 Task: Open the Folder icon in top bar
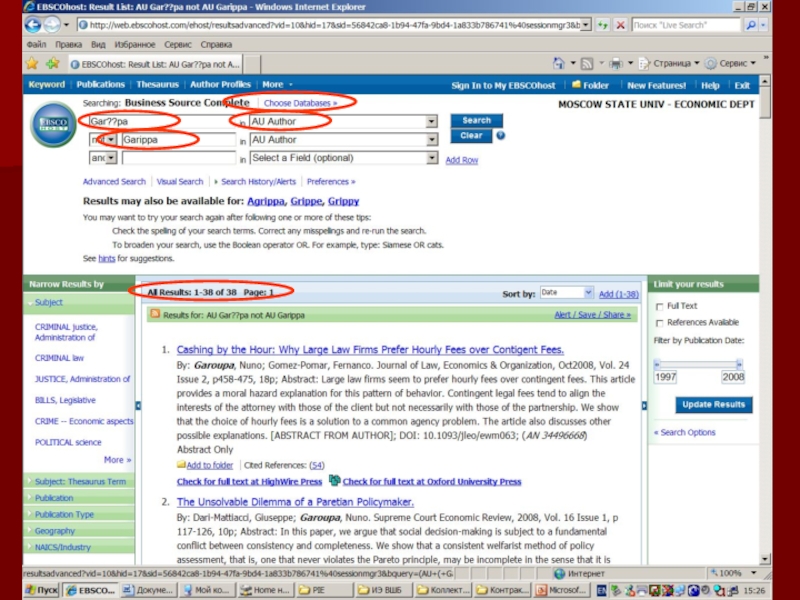click(x=577, y=86)
